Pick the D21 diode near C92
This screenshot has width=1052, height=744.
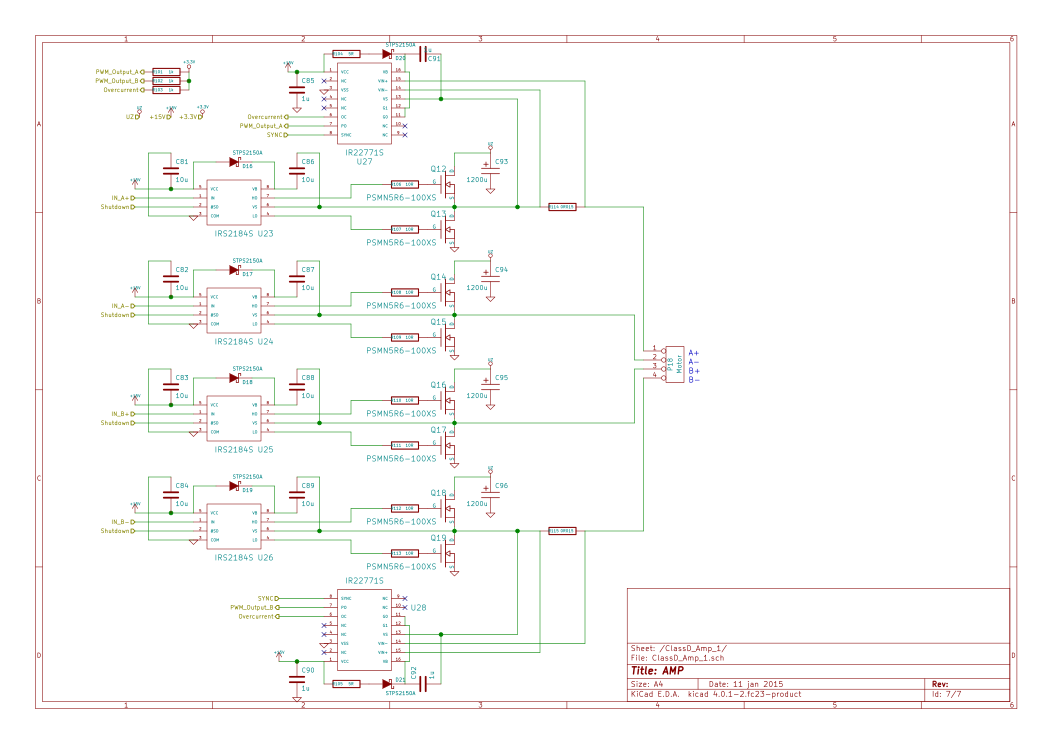point(387,684)
